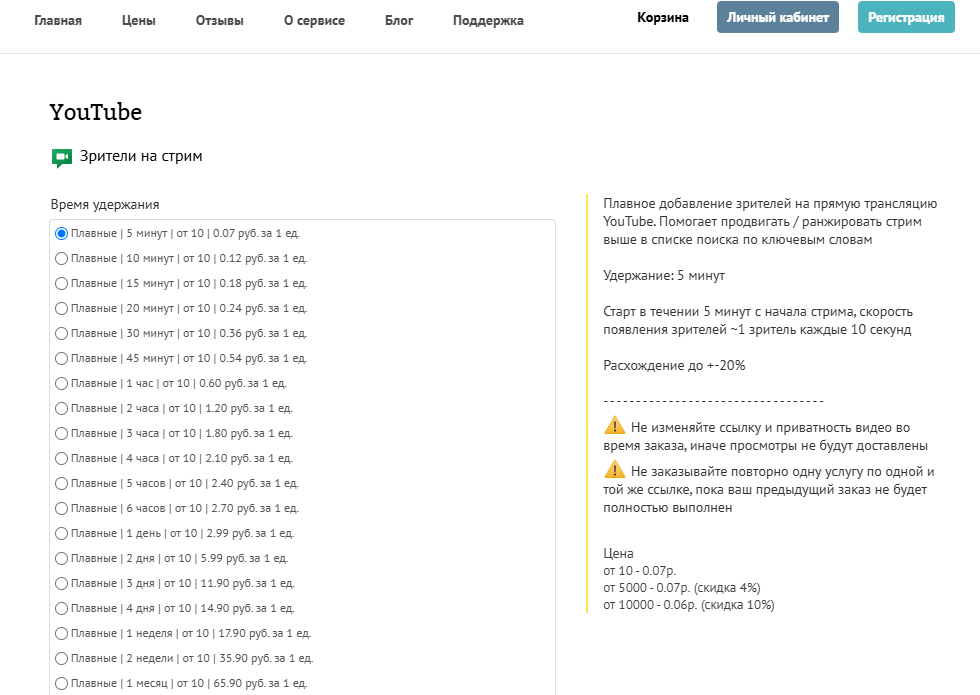The width and height of the screenshot is (980, 695).
Task: Click the от 10000 скидка 10% price line
Action: coord(689,605)
